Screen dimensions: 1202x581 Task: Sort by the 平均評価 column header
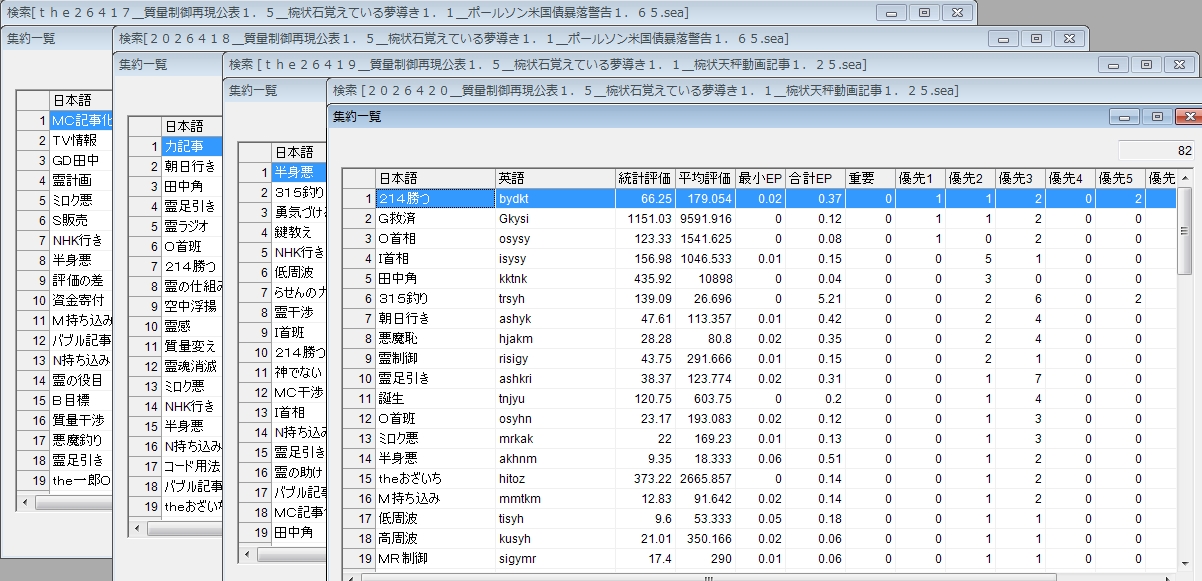704,178
